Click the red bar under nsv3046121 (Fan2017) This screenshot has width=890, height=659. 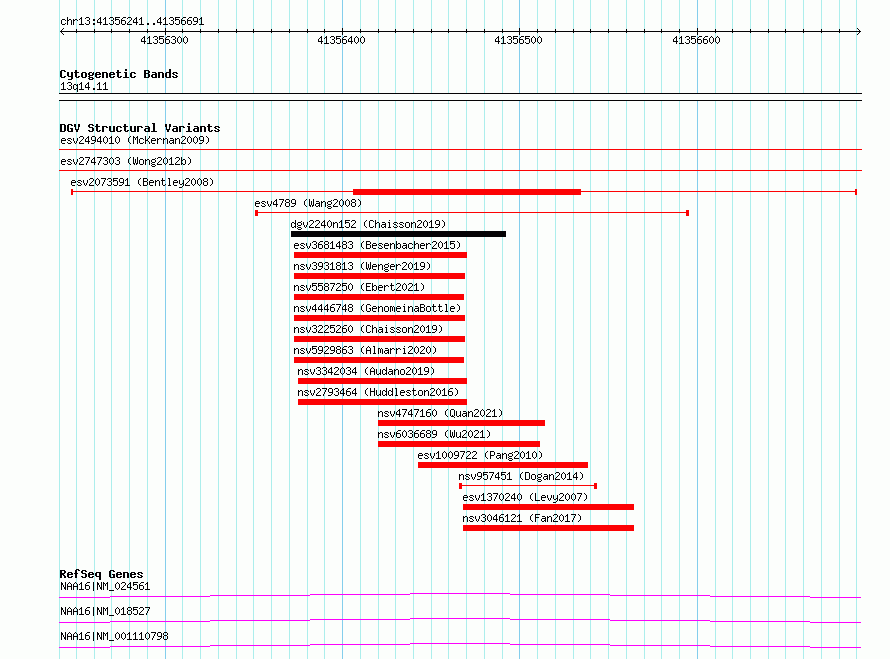(x=548, y=528)
